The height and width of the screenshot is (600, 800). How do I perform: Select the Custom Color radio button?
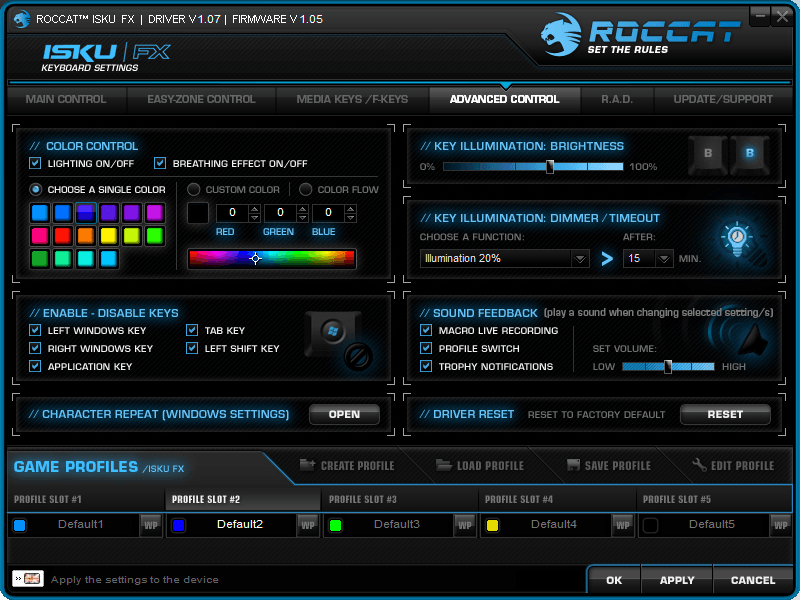click(193, 189)
